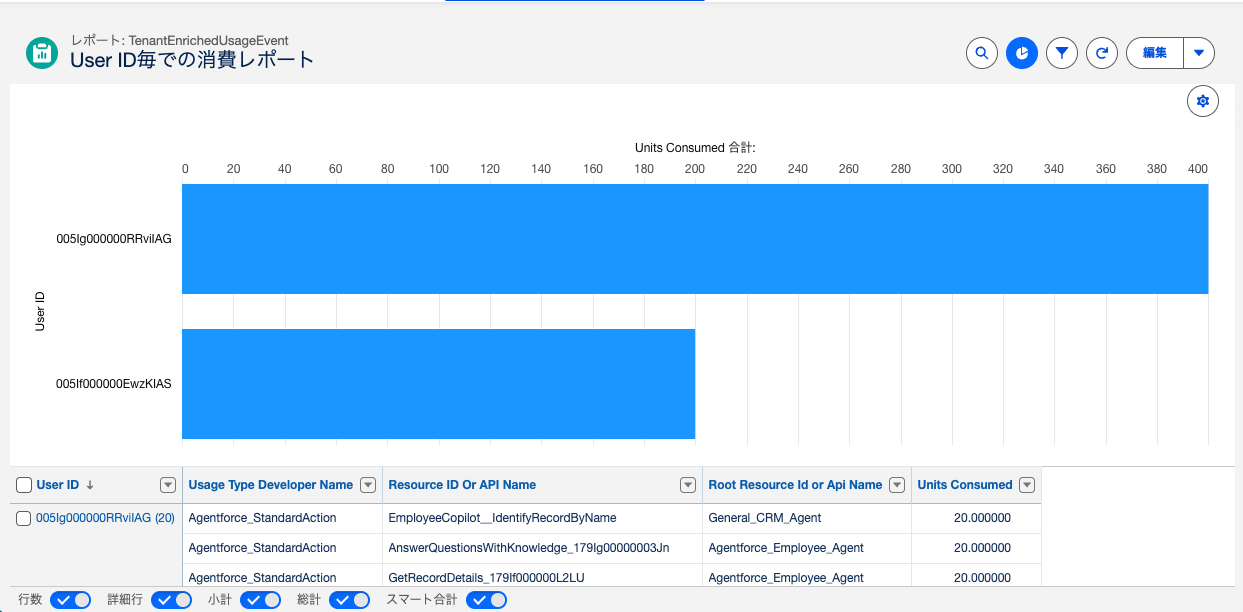The height and width of the screenshot is (612, 1243).
Task: Sort by Root Resource Id or Api Name header
Action: [x=795, y=485]
